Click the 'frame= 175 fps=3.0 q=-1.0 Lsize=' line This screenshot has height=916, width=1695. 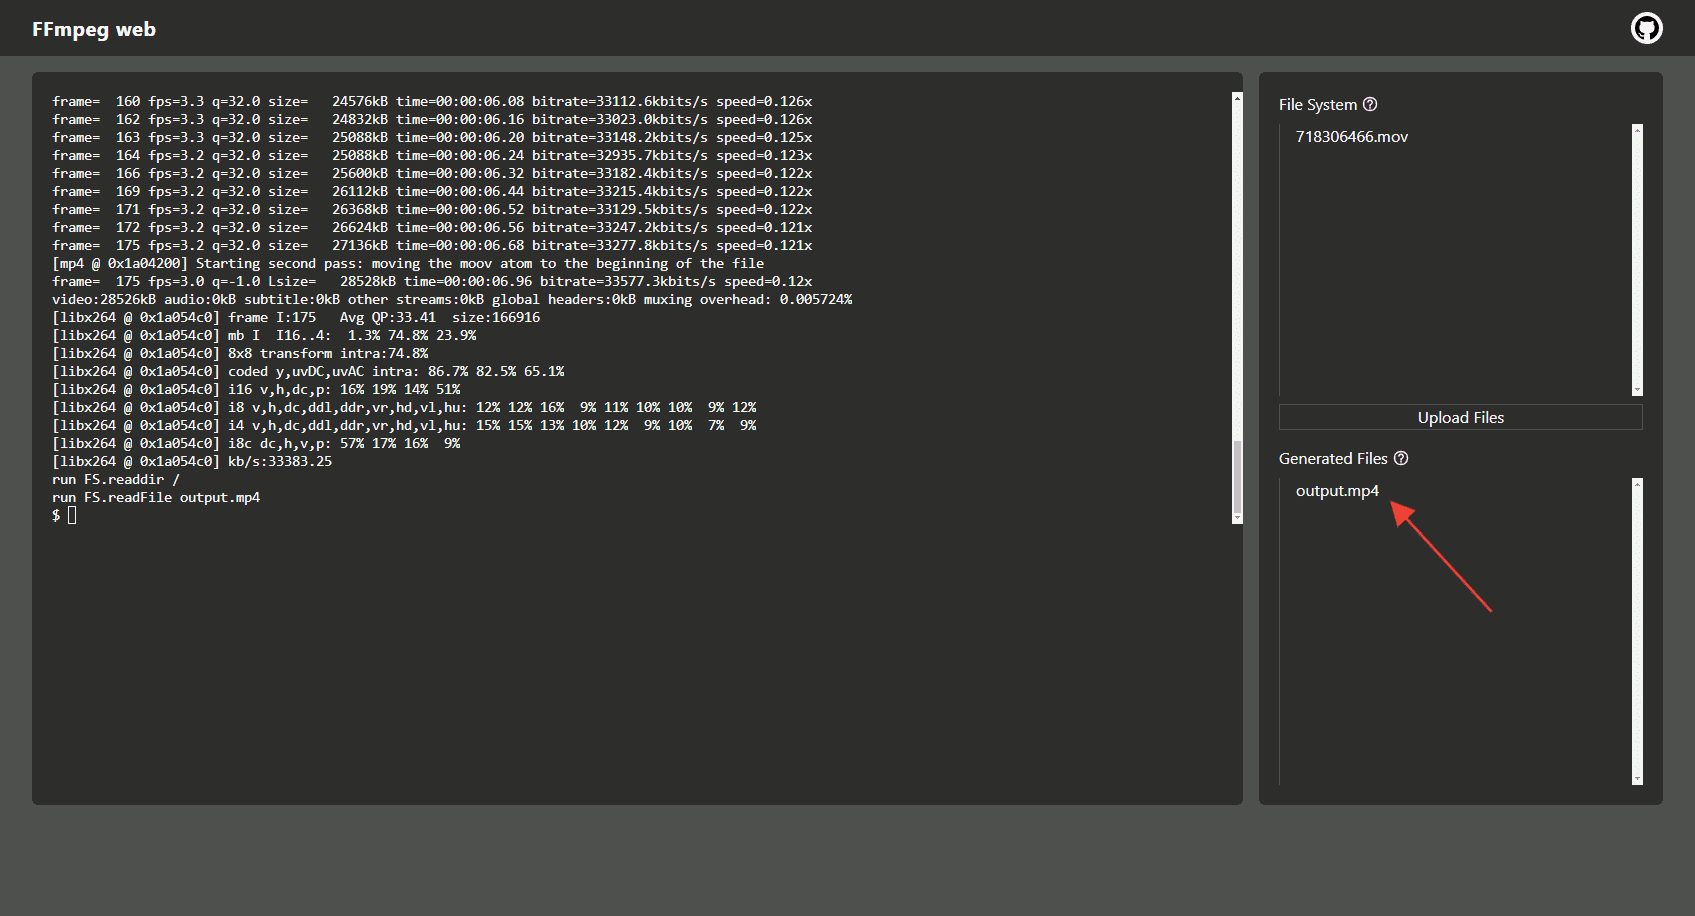point(432,281)
